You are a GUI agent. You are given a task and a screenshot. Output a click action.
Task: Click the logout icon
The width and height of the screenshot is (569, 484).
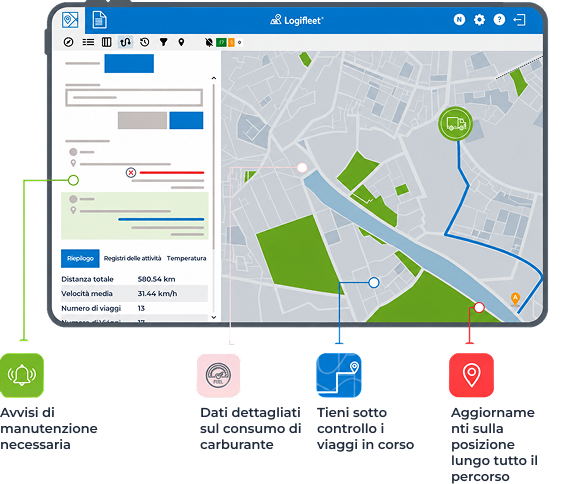coord(519,20)
